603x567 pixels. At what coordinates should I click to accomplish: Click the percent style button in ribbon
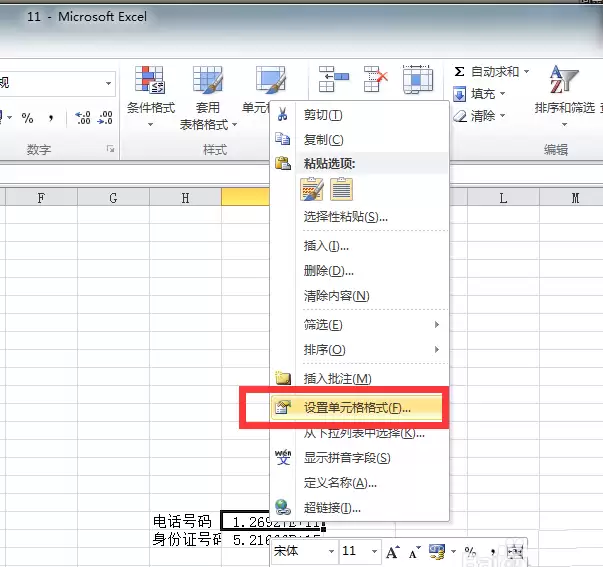(x=27, y=118)
